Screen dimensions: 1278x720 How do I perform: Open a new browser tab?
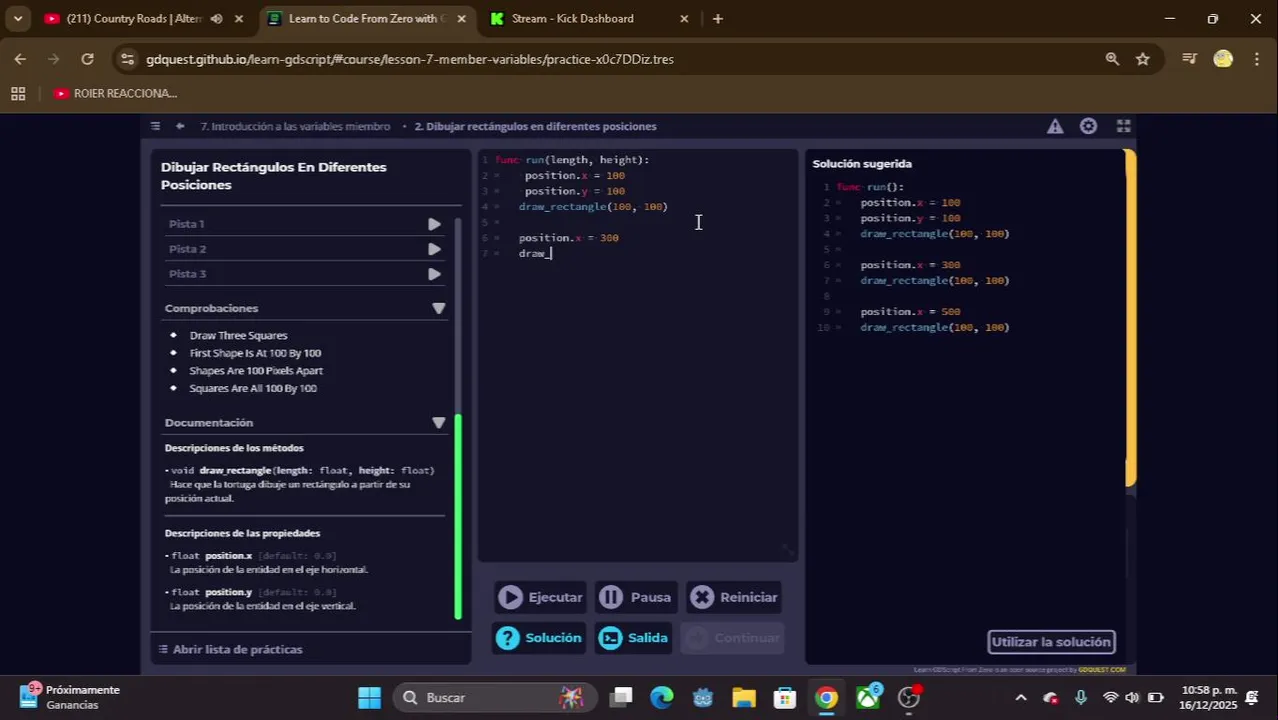(718, 18)
